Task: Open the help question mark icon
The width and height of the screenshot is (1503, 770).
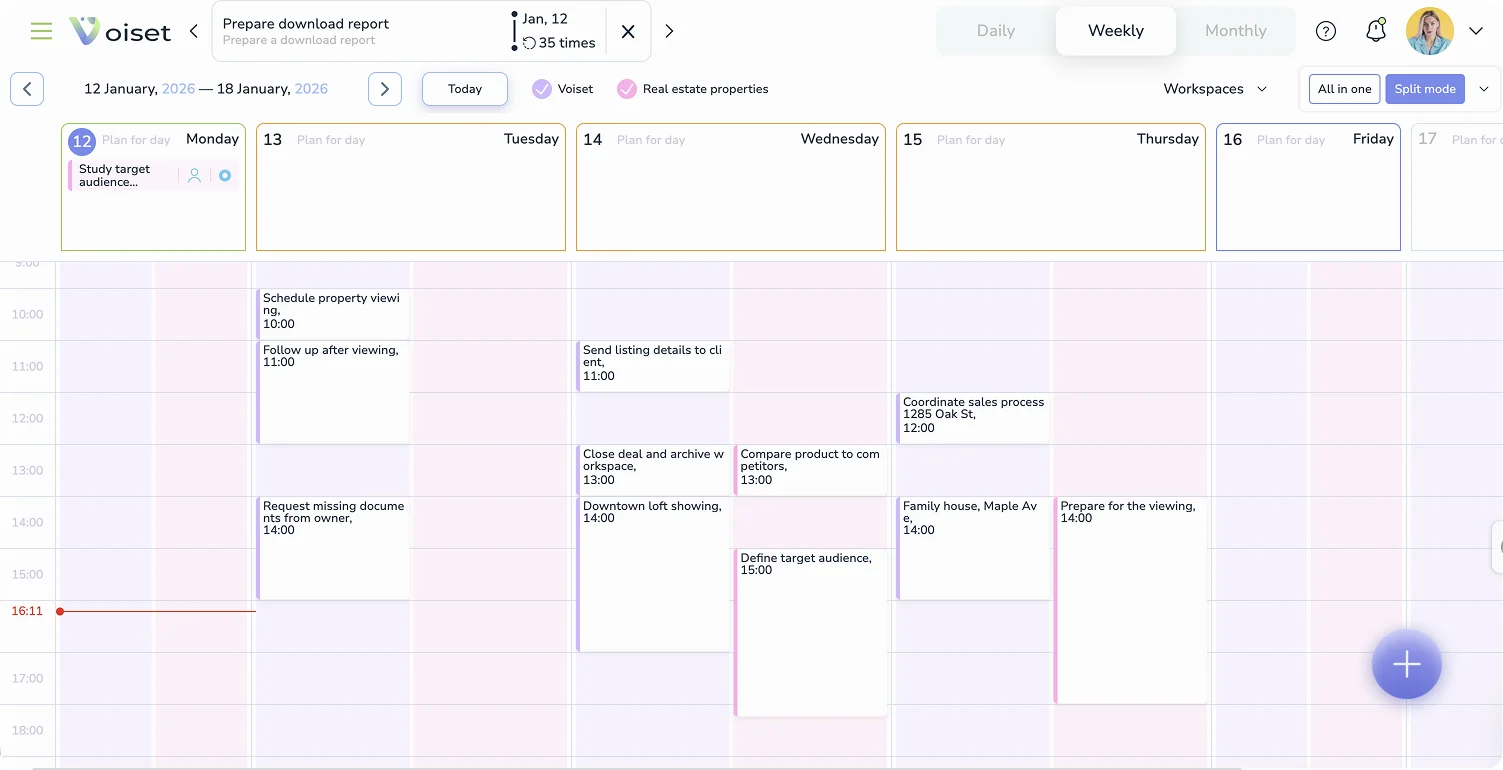Action: (1326, 31)
